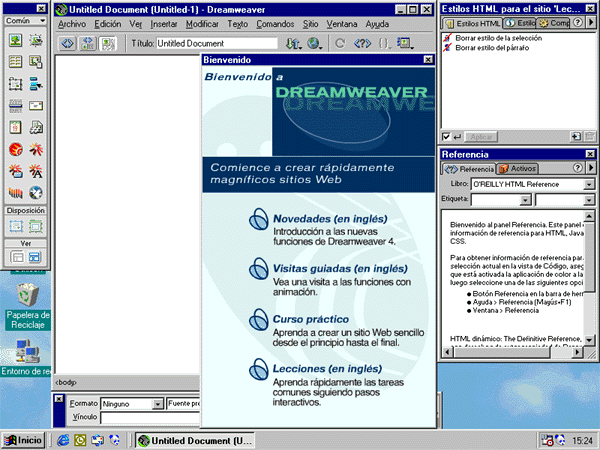600x450 pixels.
Task: Insert a Server-Side Include object
Action: (36, 127)
